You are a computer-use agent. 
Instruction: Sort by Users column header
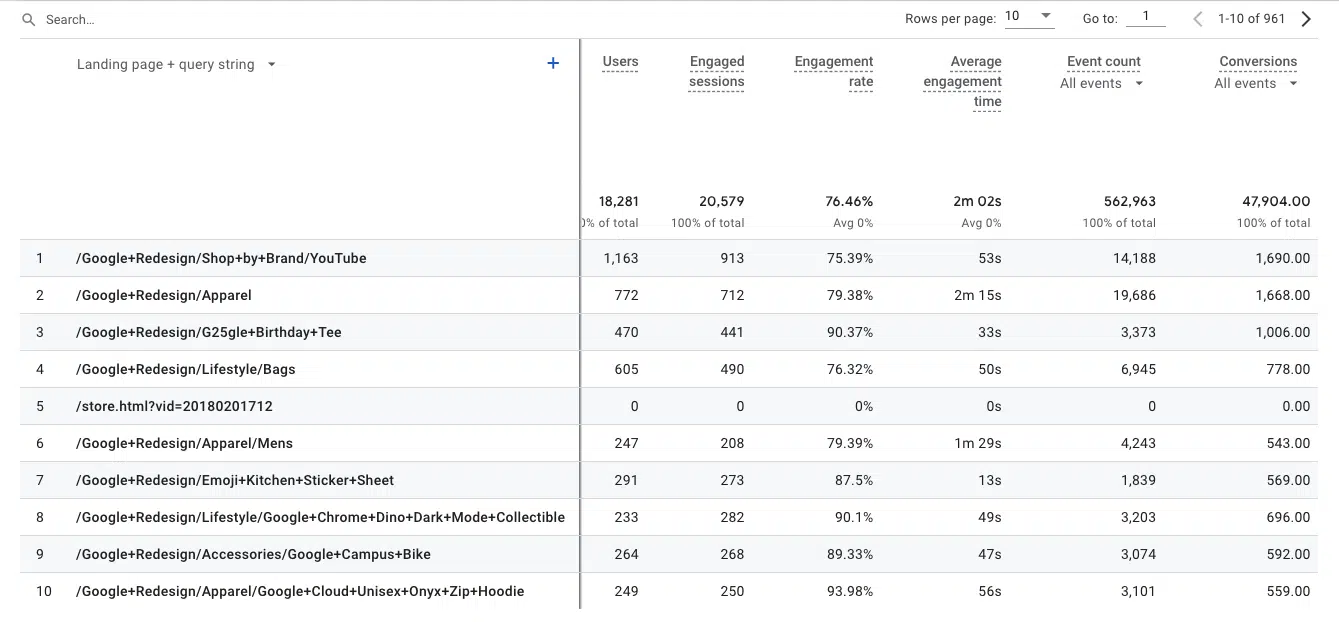coord(620,62)
